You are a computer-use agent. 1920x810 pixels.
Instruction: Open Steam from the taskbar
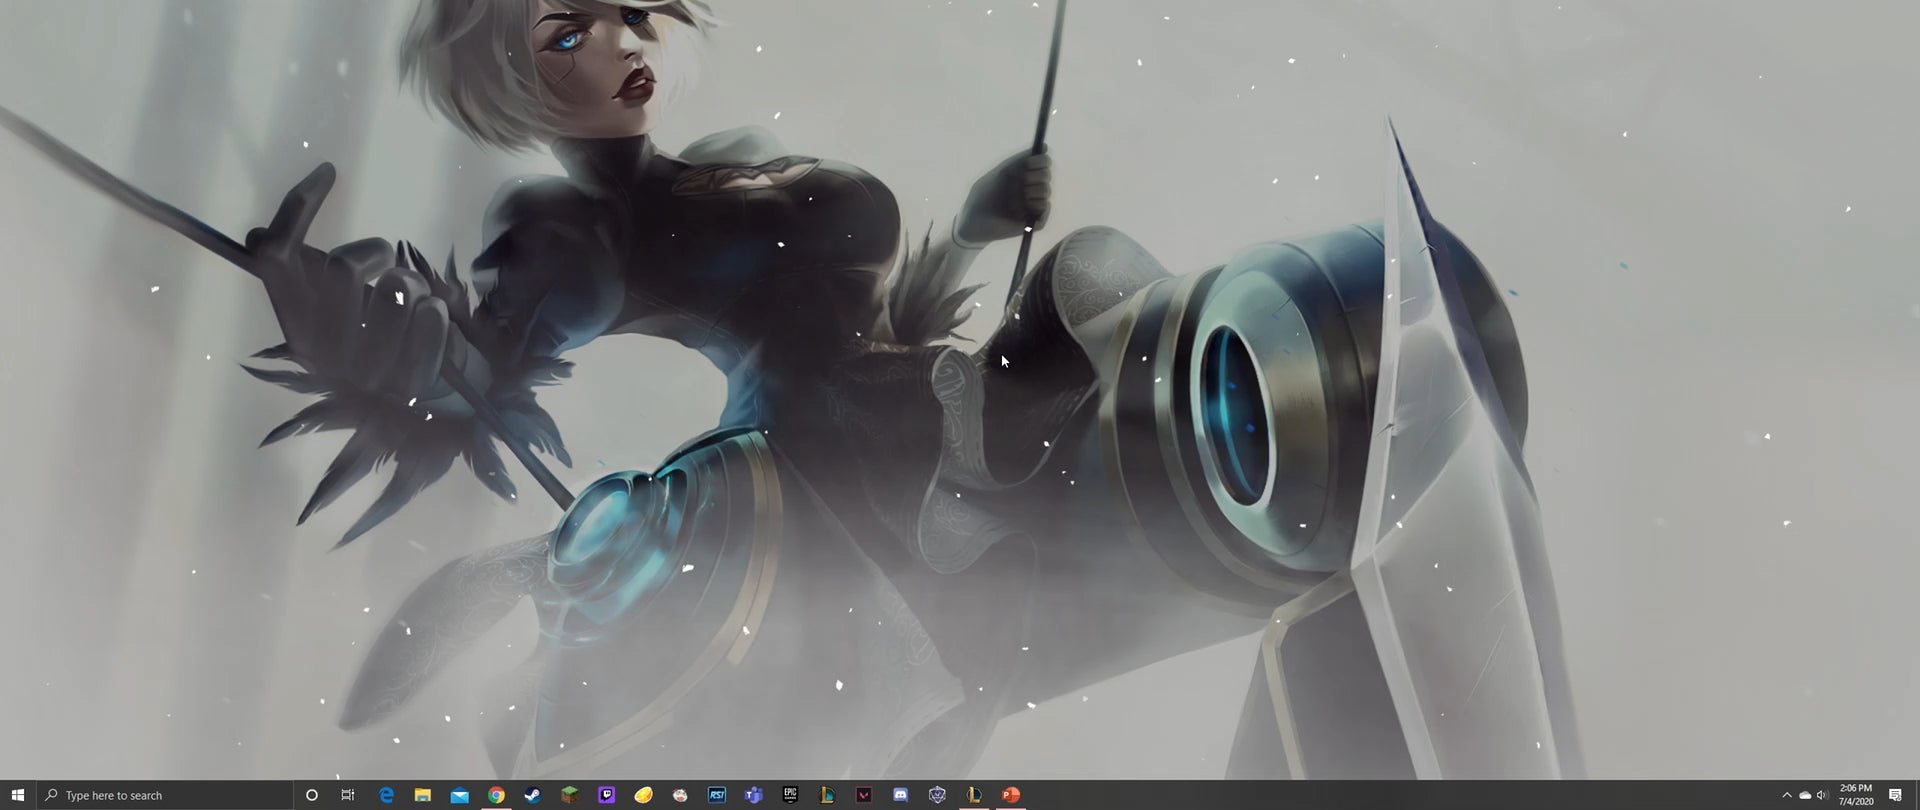tap(533, 795)
